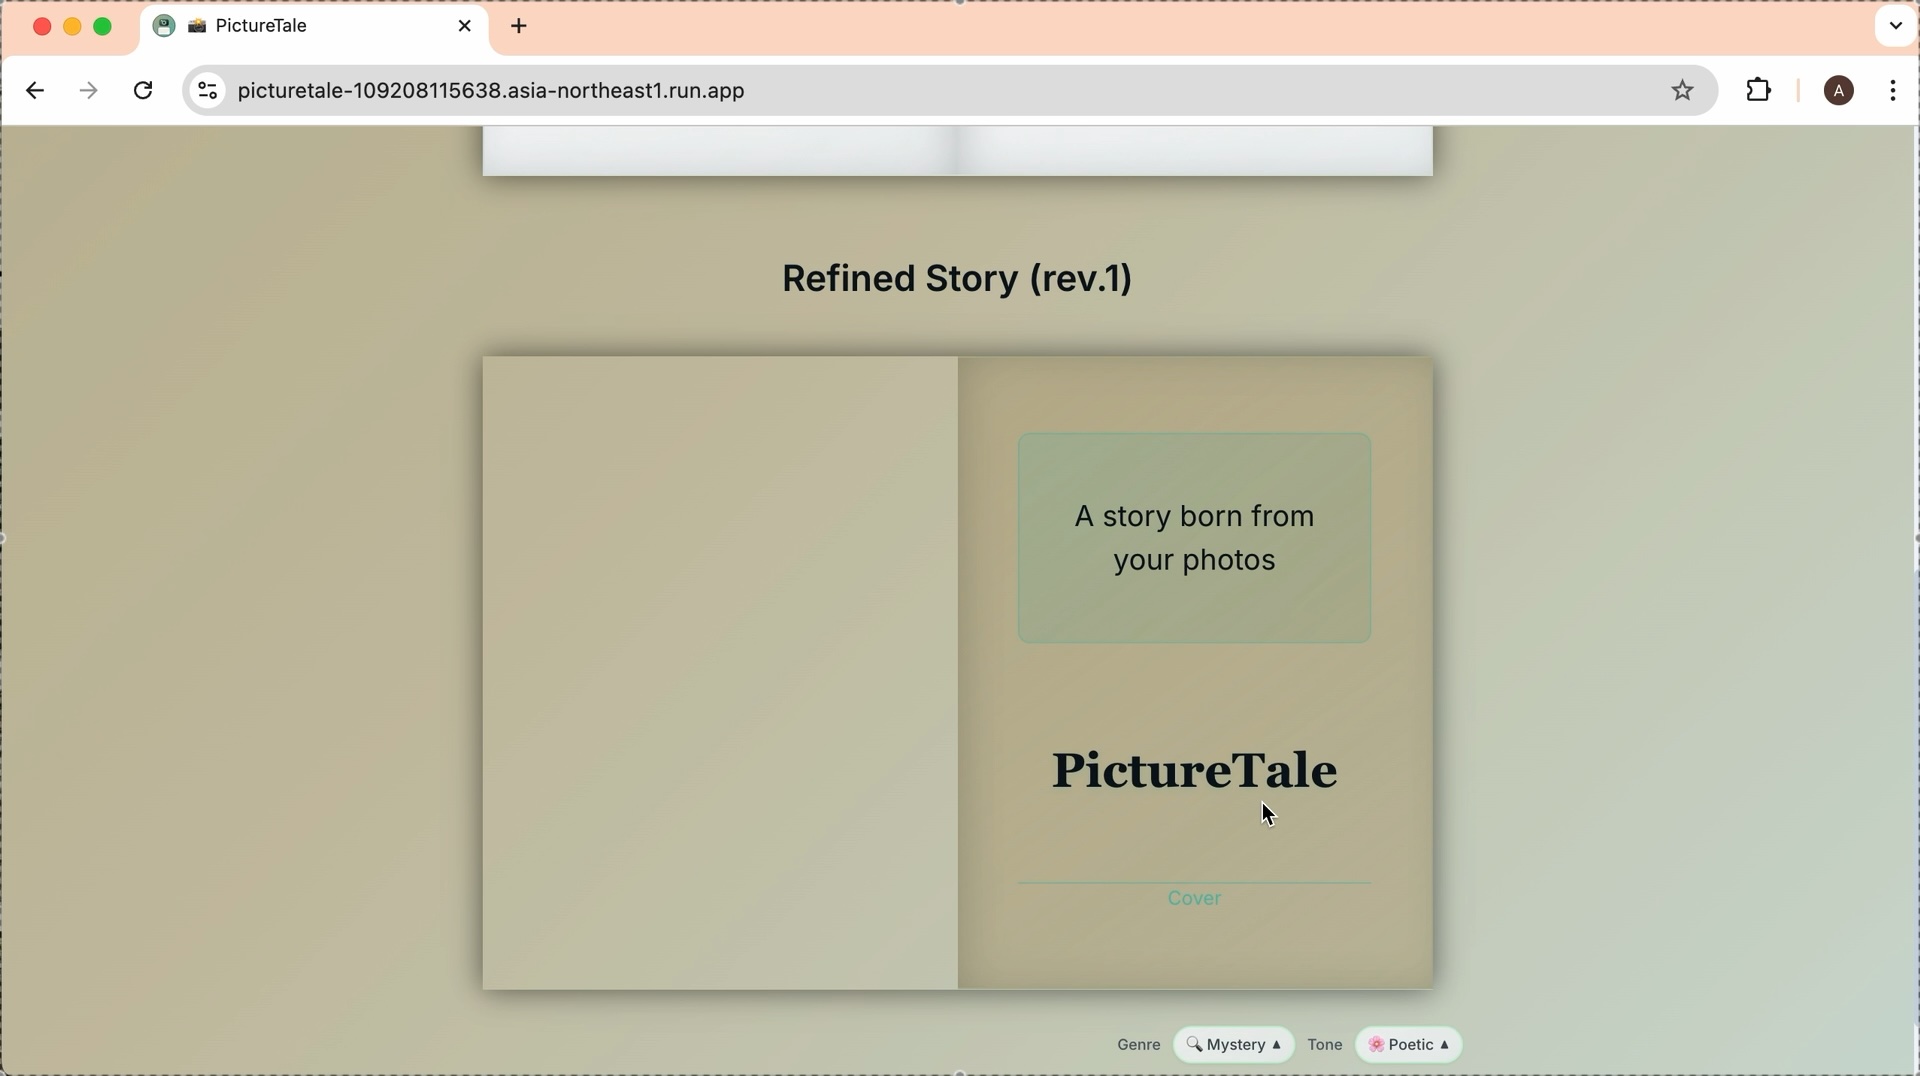
Task: Bookmark this tab with the star icon
Action: click(1682, 91)
